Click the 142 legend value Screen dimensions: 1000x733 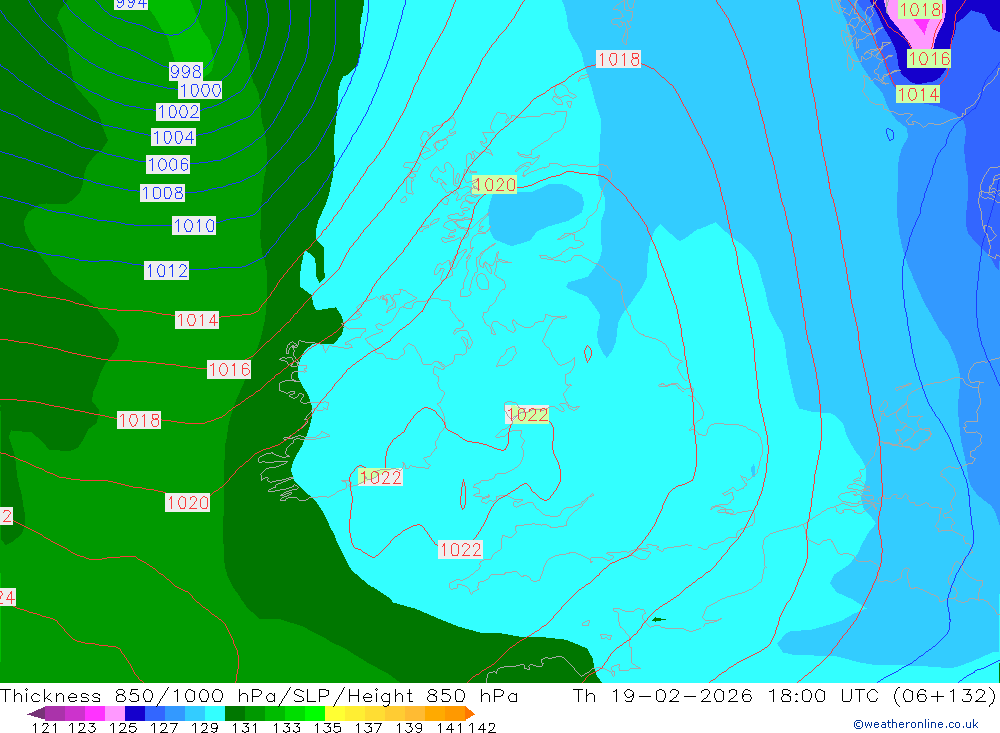tap(482, 727)
